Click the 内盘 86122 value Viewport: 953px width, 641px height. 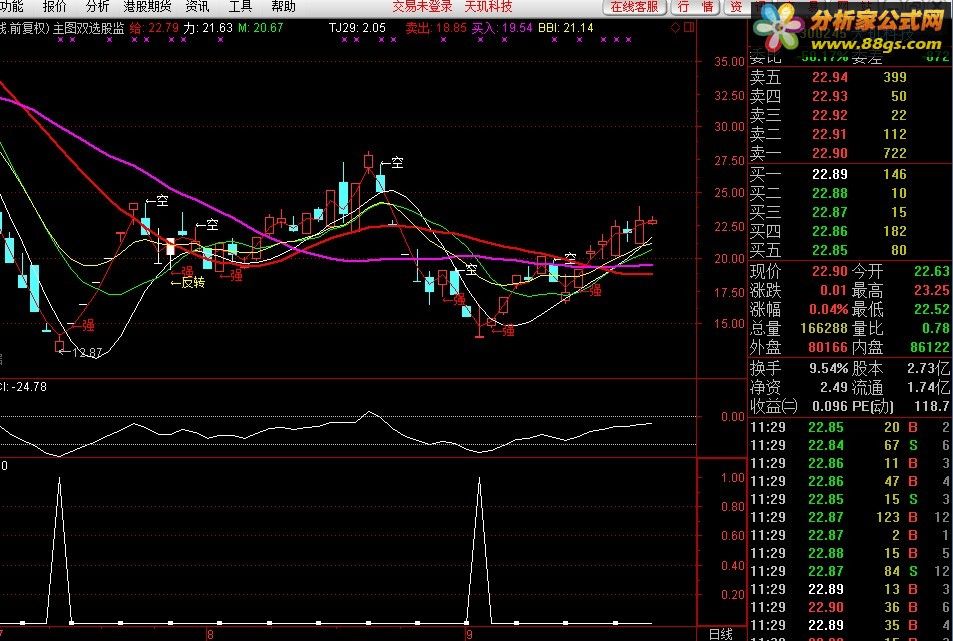coord(930,347)
